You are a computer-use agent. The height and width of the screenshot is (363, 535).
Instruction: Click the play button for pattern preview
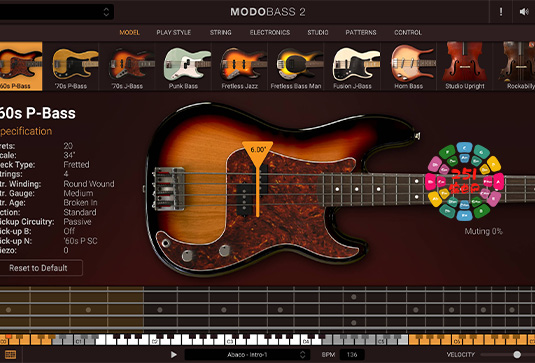click(174, 355)
